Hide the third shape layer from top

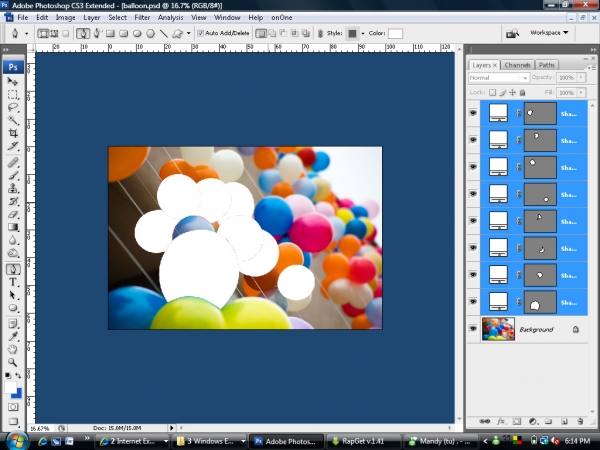[x=473, y=167]
